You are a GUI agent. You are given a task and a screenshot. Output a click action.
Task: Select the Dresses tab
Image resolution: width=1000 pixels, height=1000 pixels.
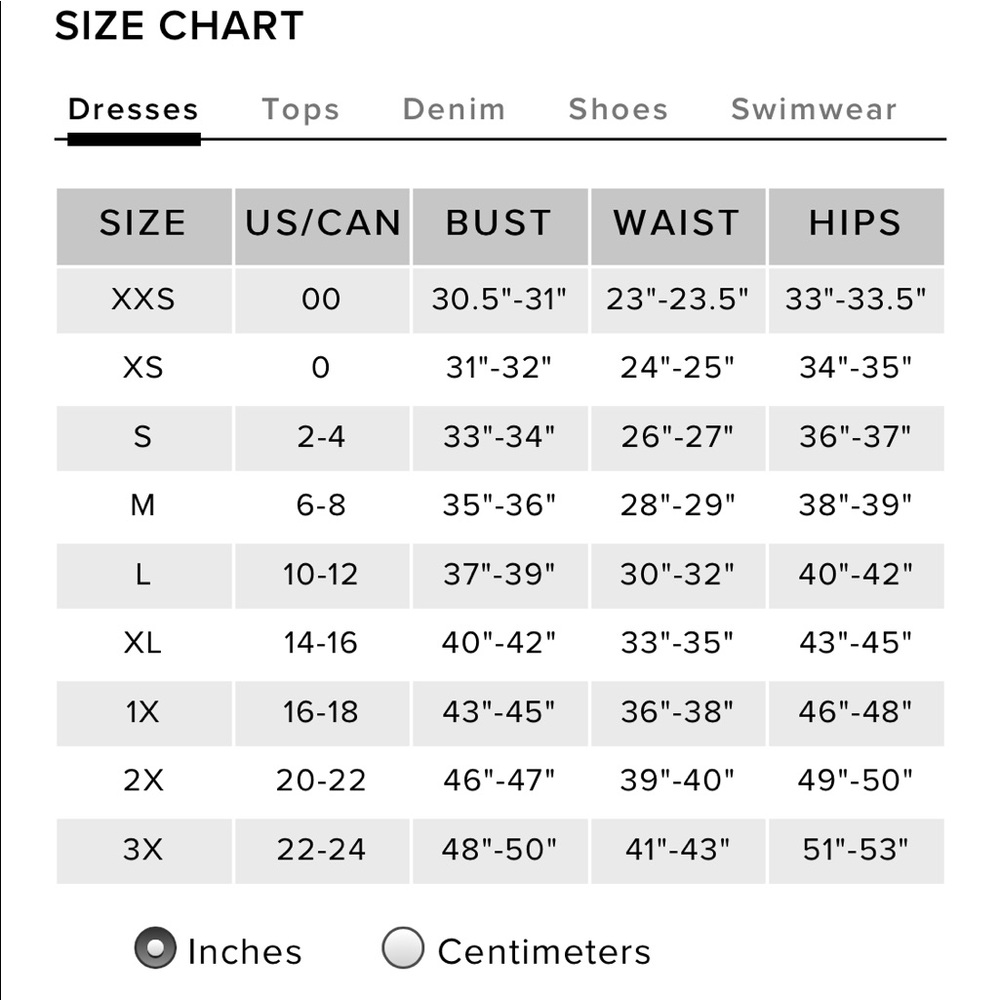[133, 109]
